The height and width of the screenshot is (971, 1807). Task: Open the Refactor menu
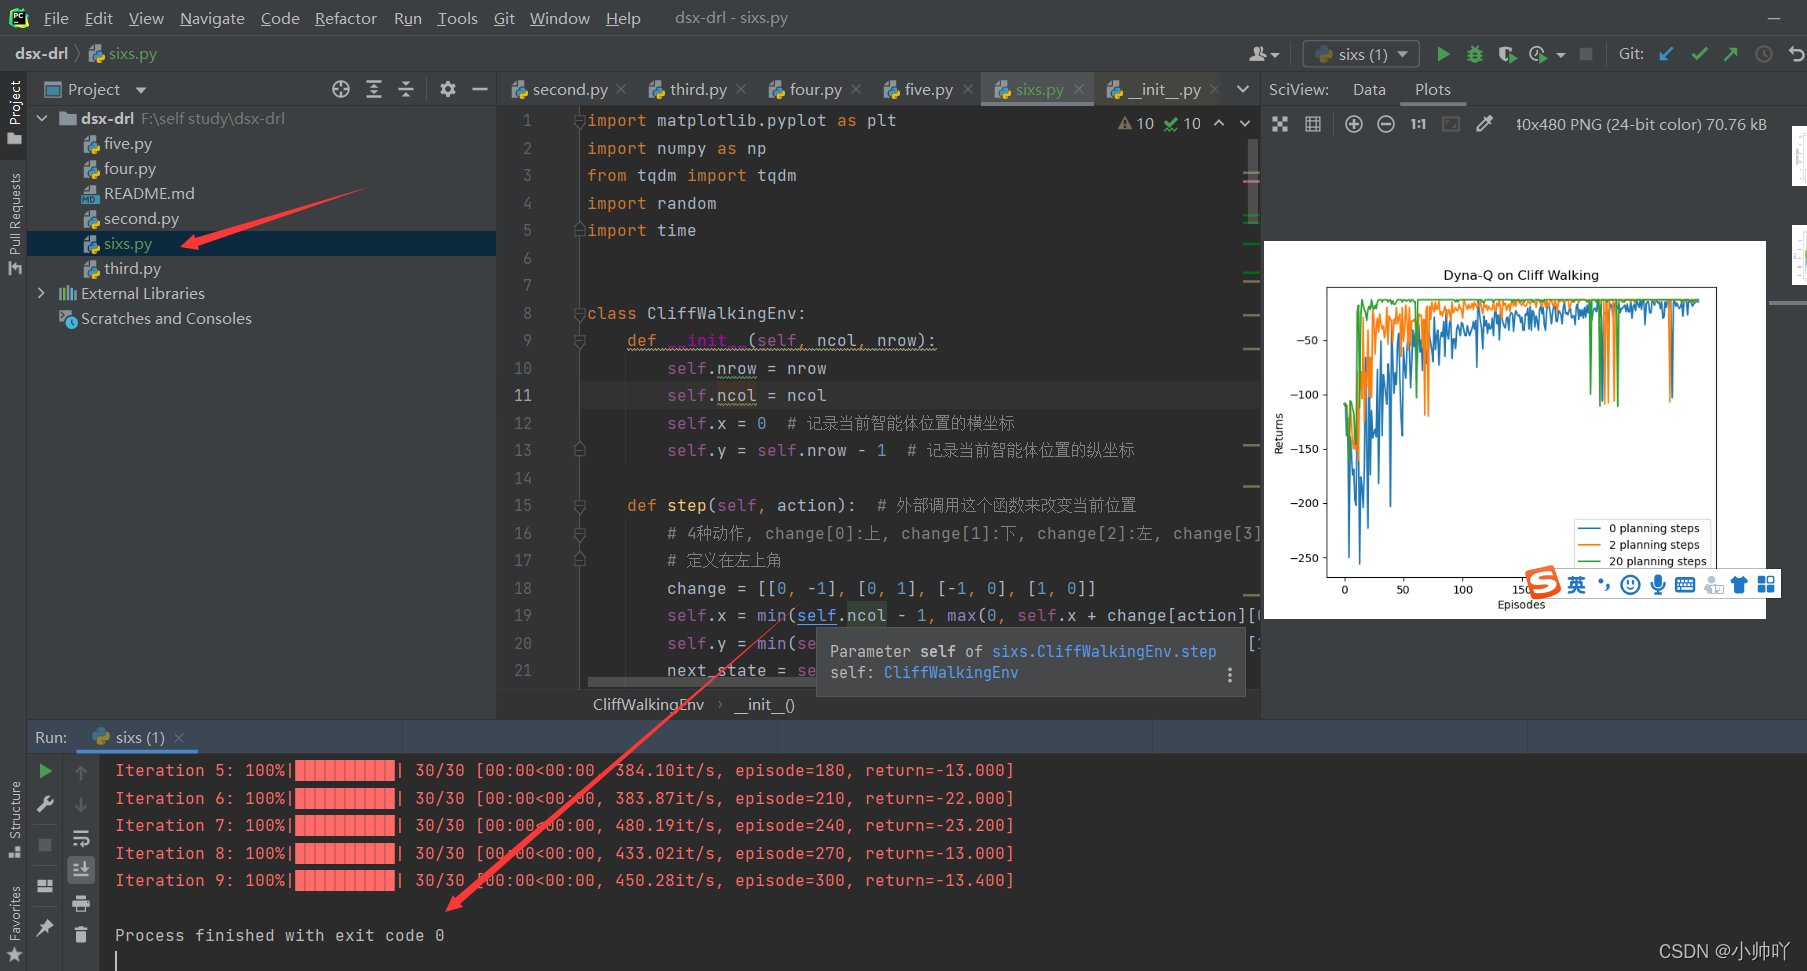pos(345,18)
